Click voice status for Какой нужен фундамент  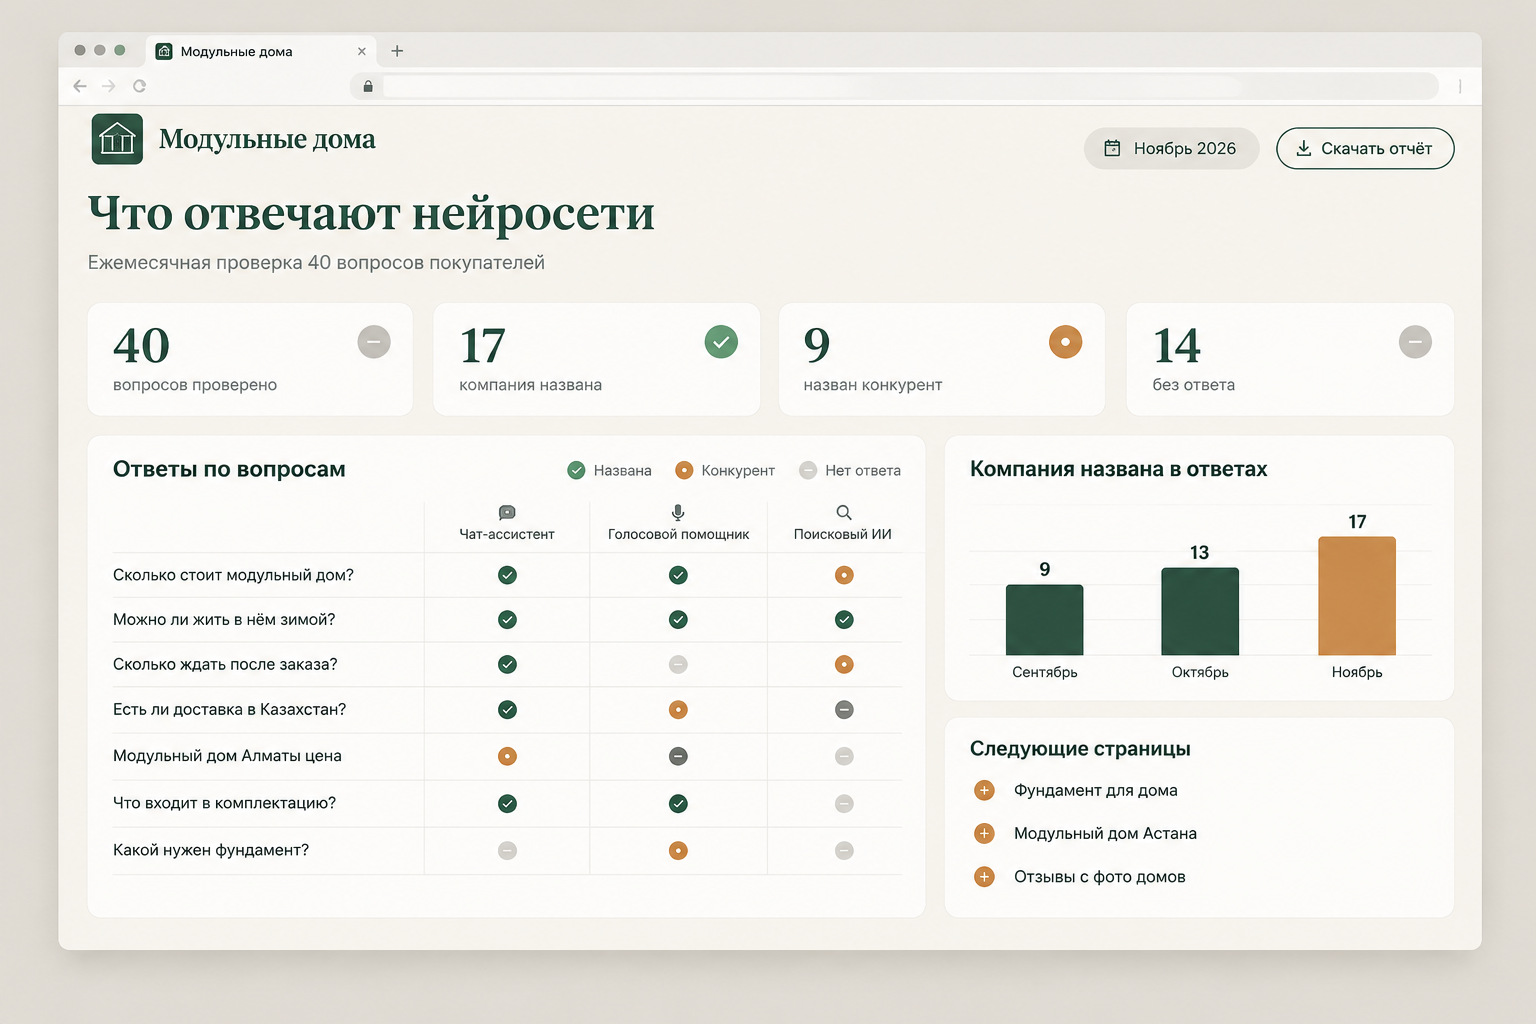tap(678, 851)
